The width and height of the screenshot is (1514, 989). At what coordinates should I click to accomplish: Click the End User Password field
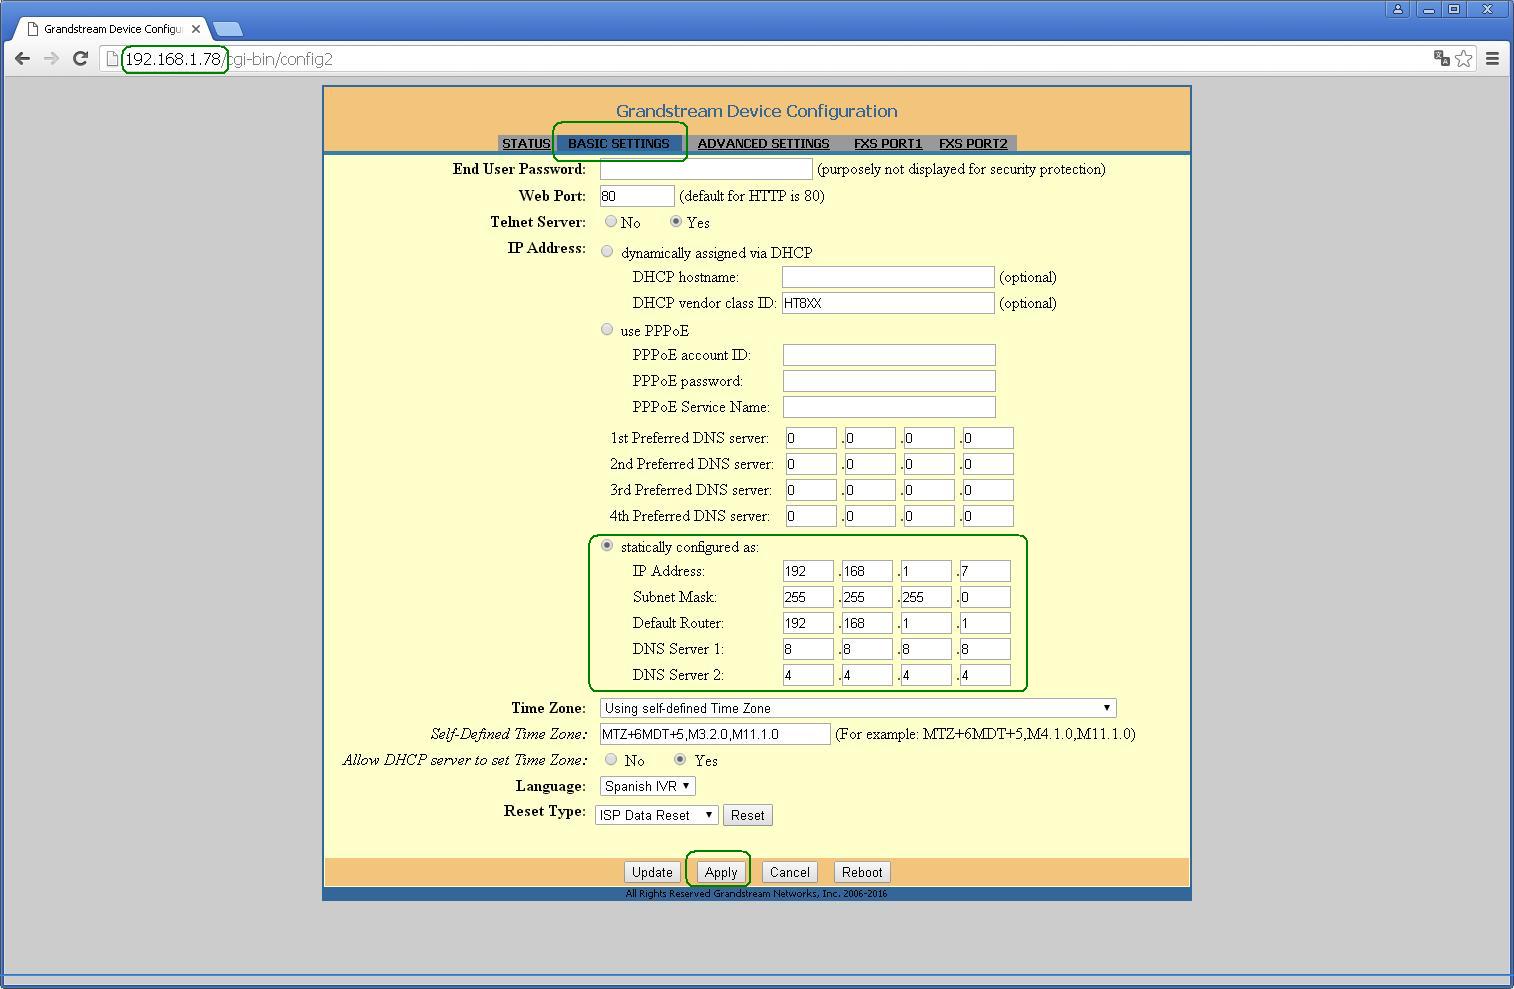[706, 169]
